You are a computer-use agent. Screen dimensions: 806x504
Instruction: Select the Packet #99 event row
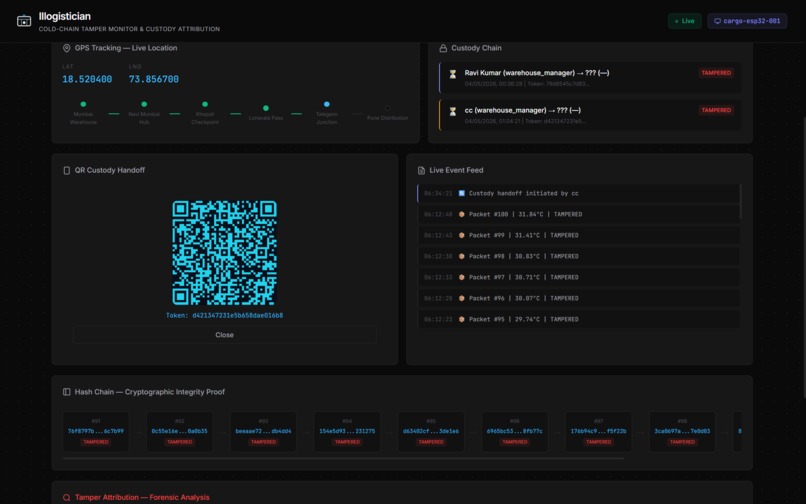tap(578, 235)
